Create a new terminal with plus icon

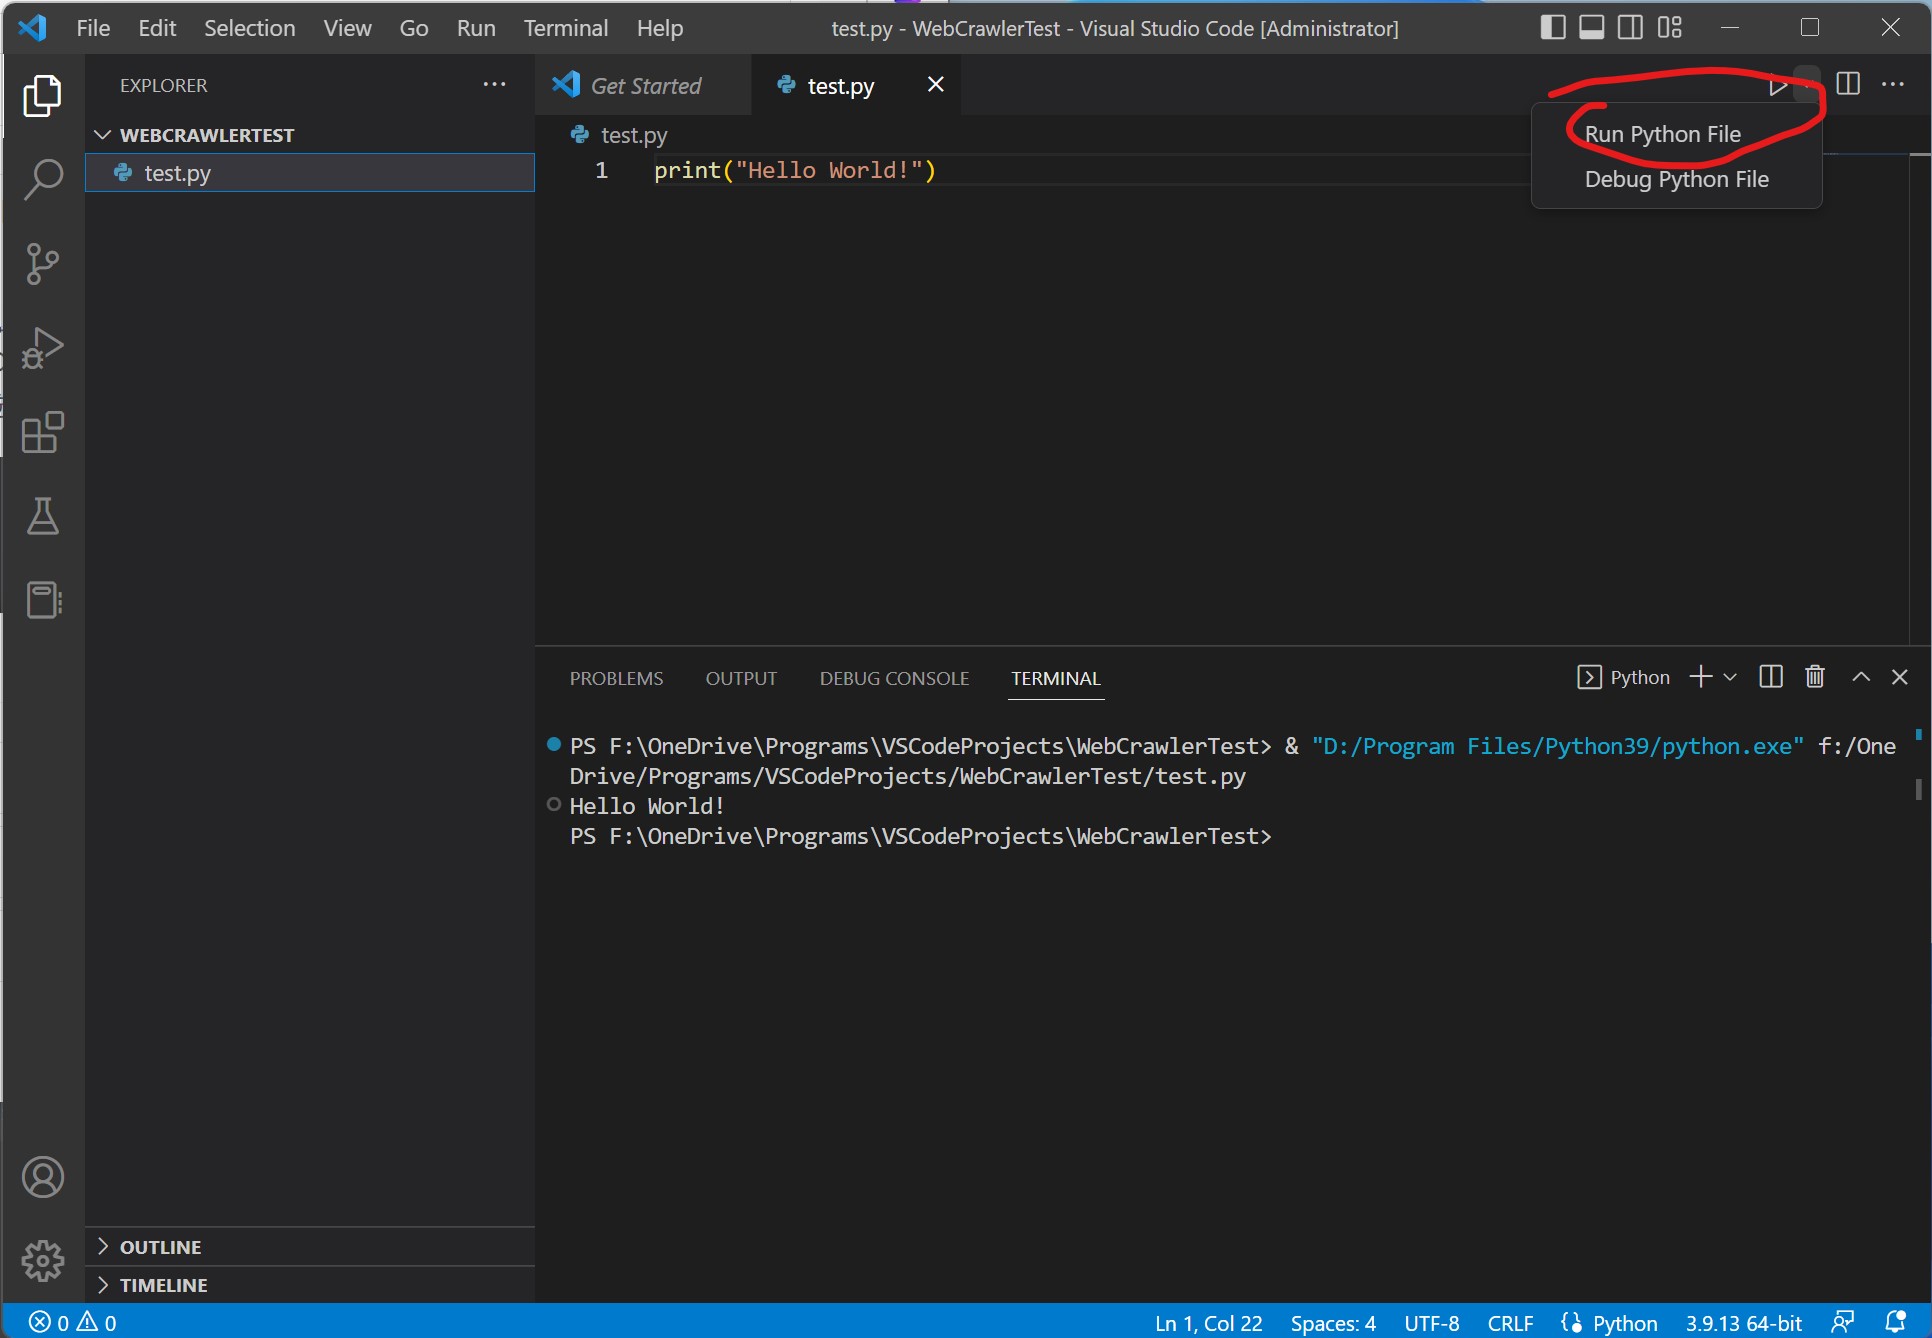(x=1700, y=677)
